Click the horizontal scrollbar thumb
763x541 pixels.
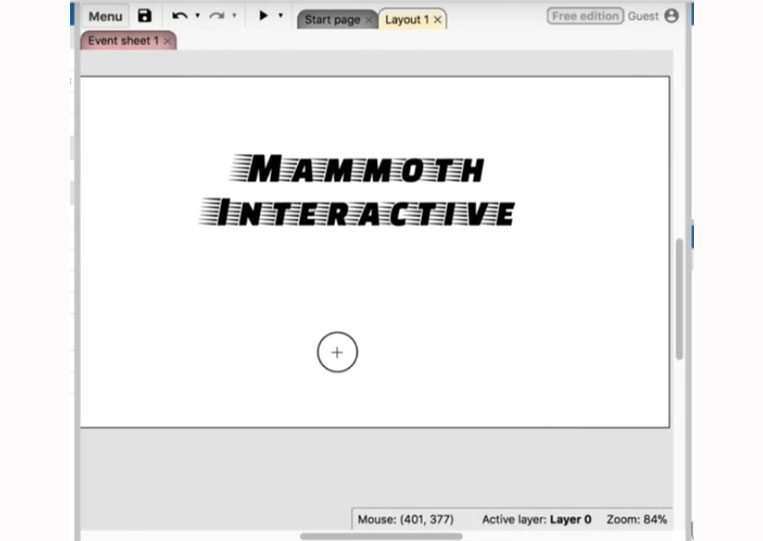point(381,536)
